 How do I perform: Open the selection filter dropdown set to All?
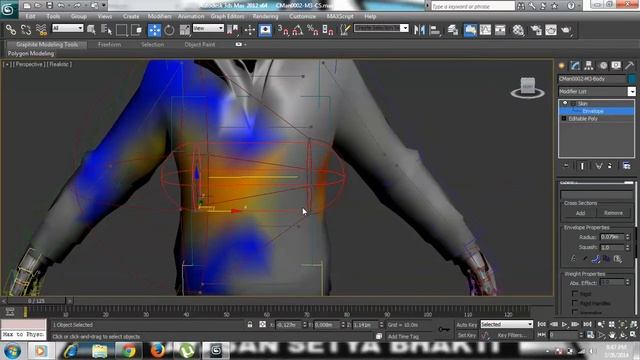point(68,28)
